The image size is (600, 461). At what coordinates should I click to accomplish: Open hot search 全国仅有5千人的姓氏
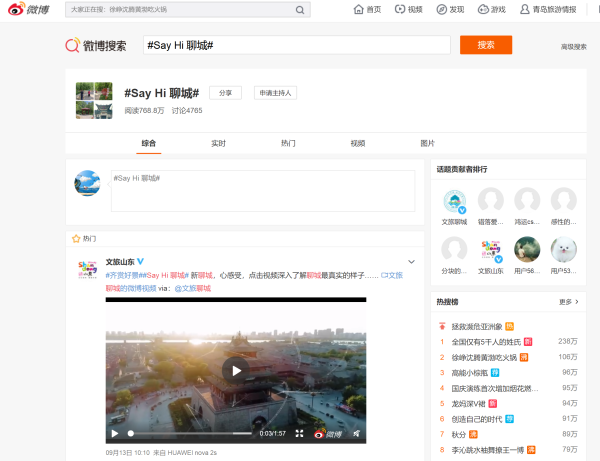486,342
